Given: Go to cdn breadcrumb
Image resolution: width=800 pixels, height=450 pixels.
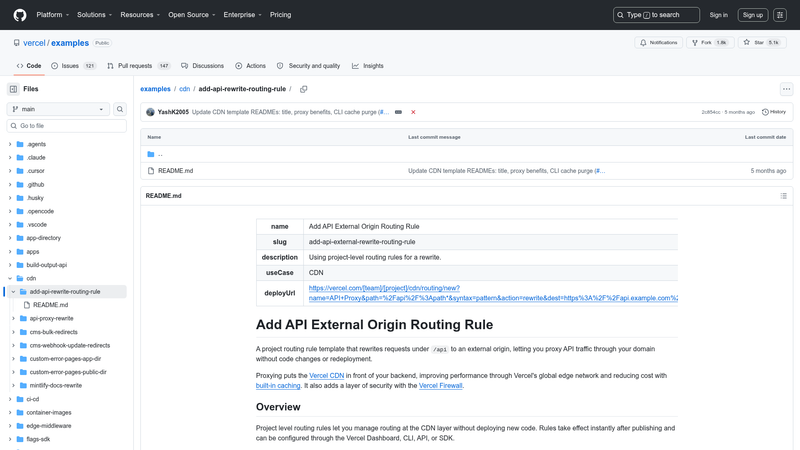Looking at the screenshot, I should pos(185,89).
